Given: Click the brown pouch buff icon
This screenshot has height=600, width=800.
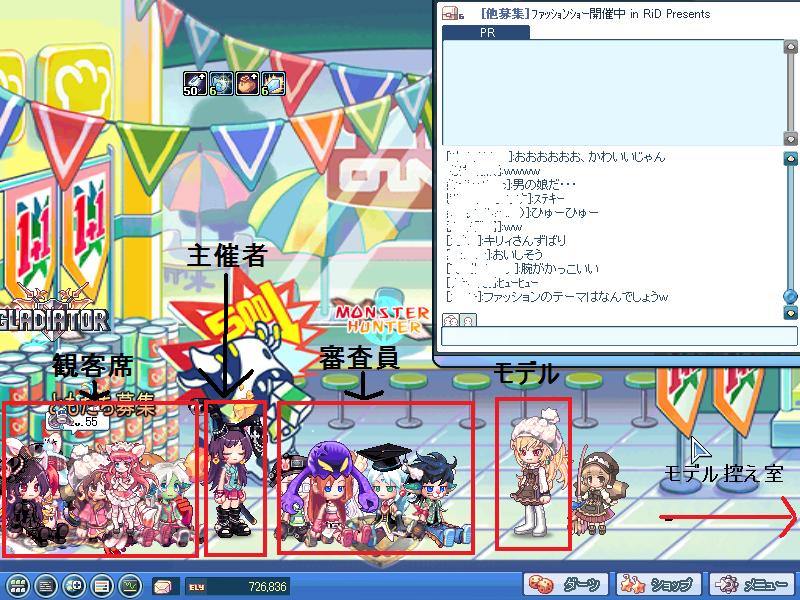Looking at the screenshot, I should (247, 84).
